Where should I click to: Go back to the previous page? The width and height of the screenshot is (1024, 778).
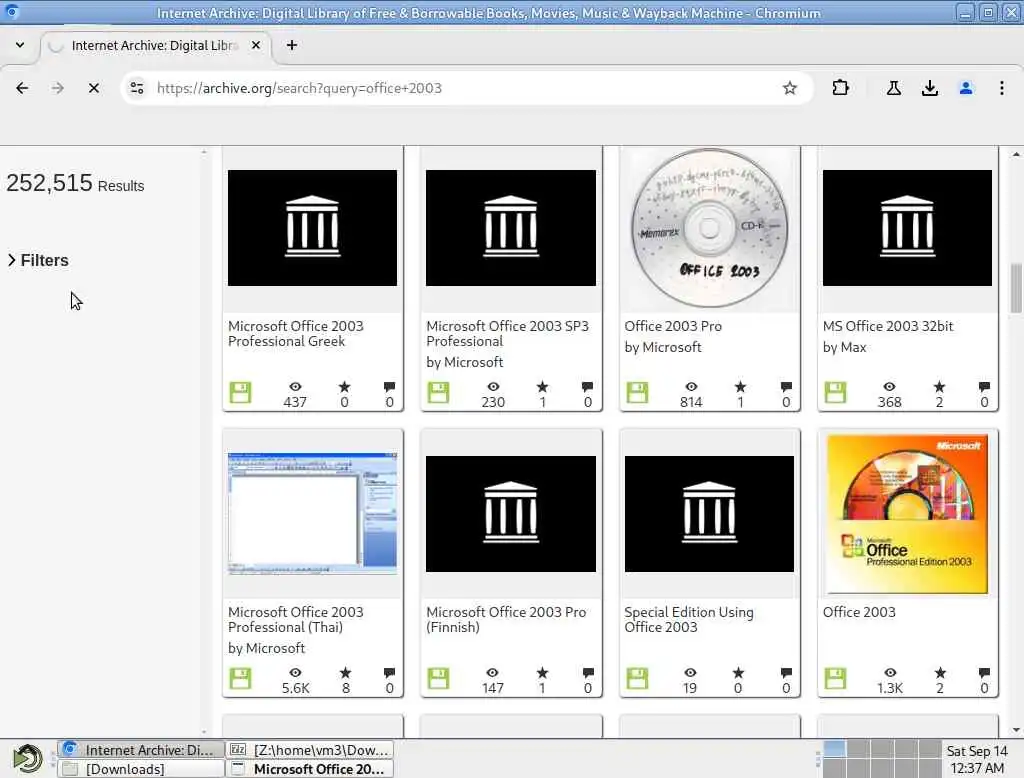click(22, 88)
